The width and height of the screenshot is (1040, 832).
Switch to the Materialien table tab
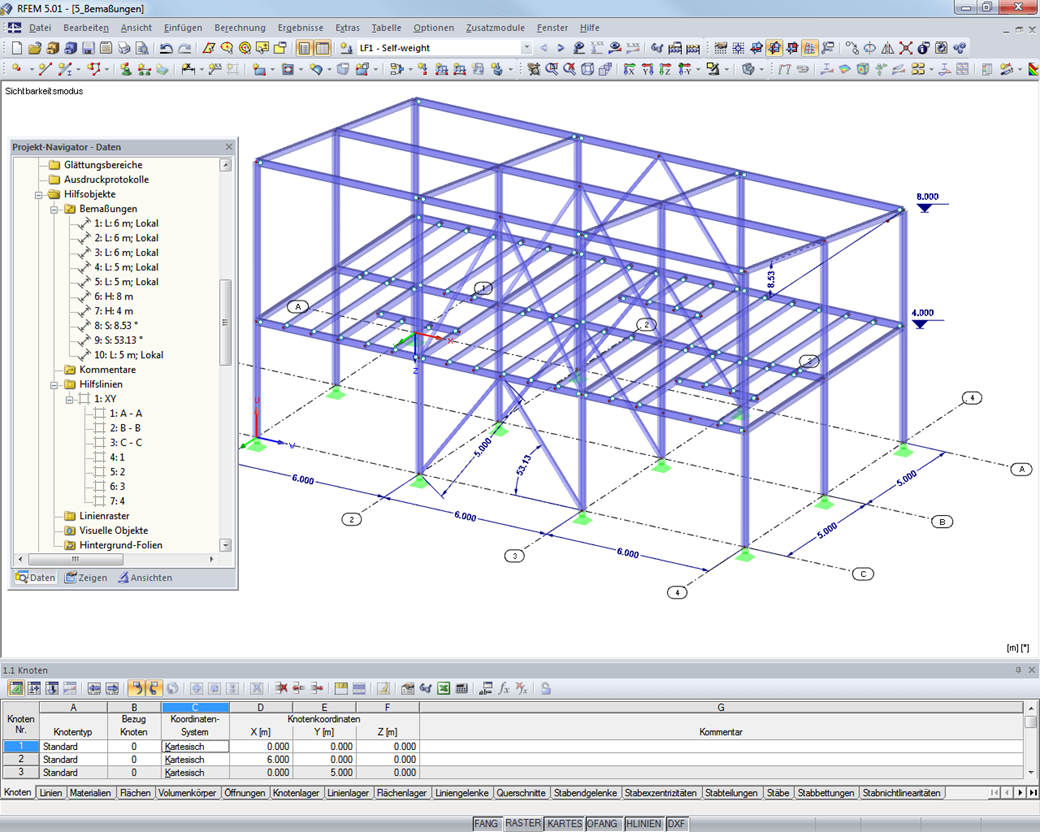90,793
